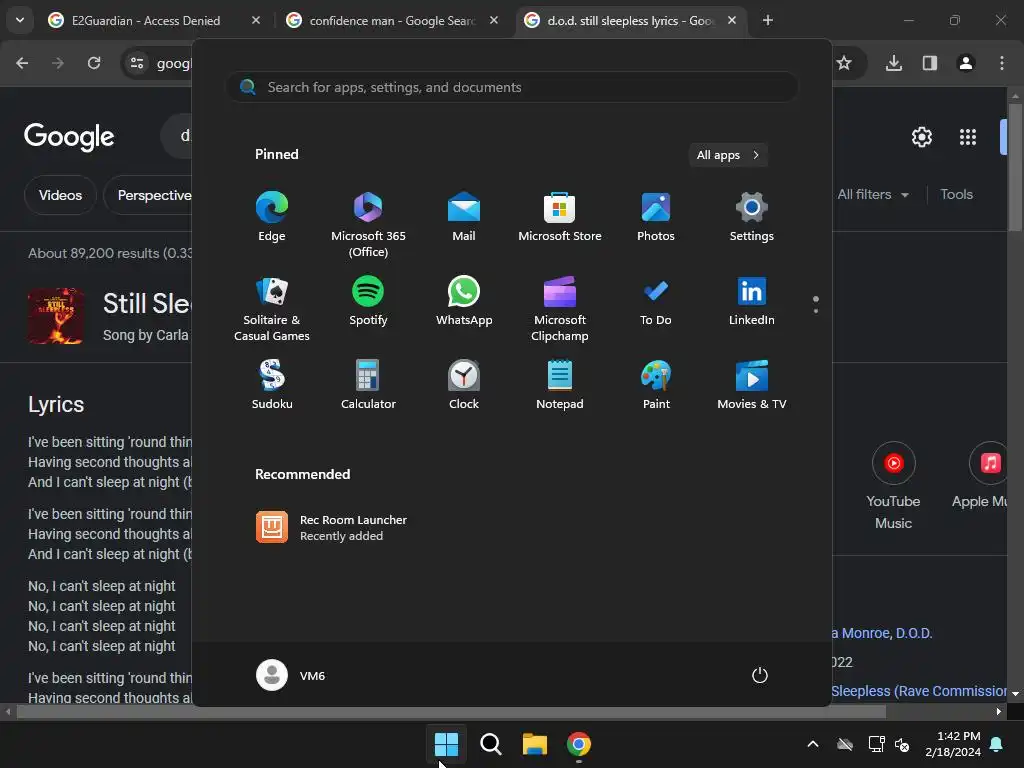Open Google search Tools
Screen dimensions: 1024x768
(x=956, y=194)
